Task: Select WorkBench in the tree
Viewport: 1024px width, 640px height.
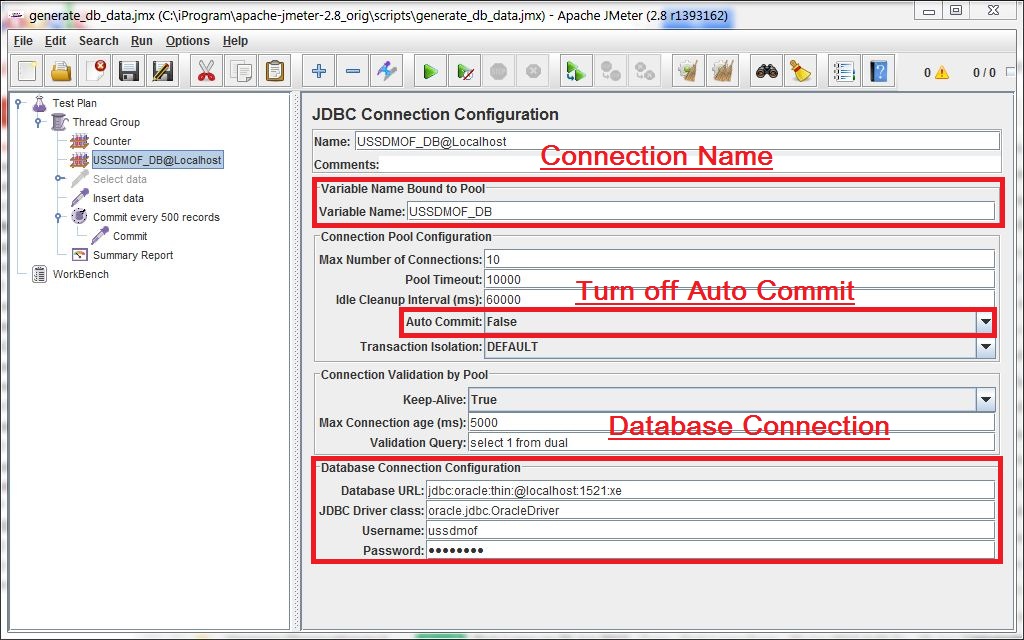Action: tap(80, 274)
